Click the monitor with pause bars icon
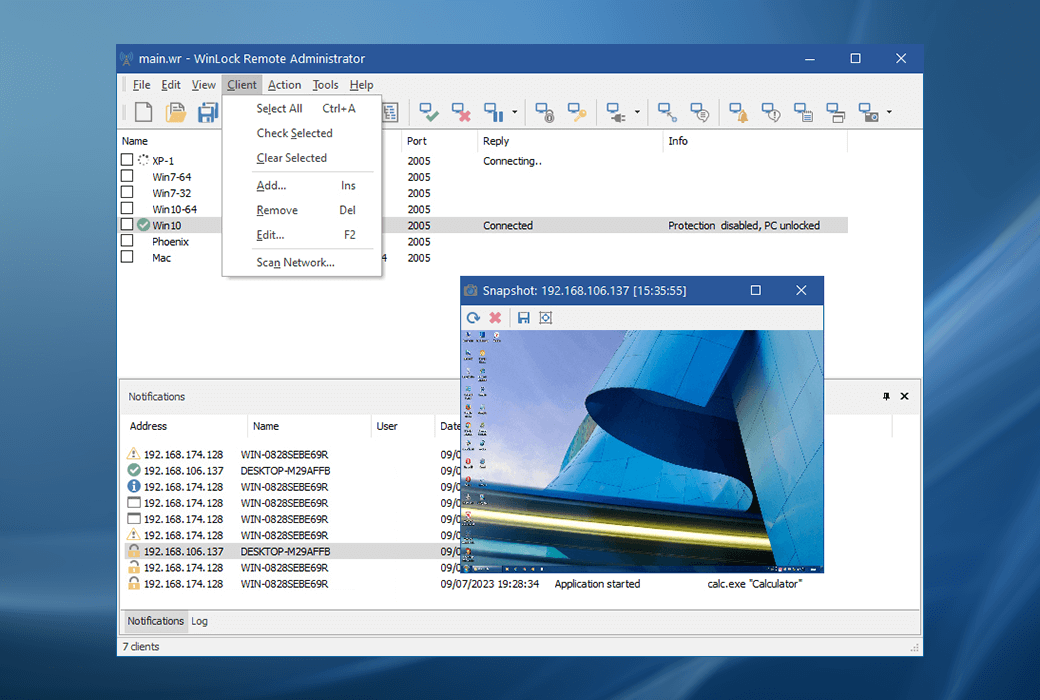Screen dimensions: 1040x700 click(493, 112)
